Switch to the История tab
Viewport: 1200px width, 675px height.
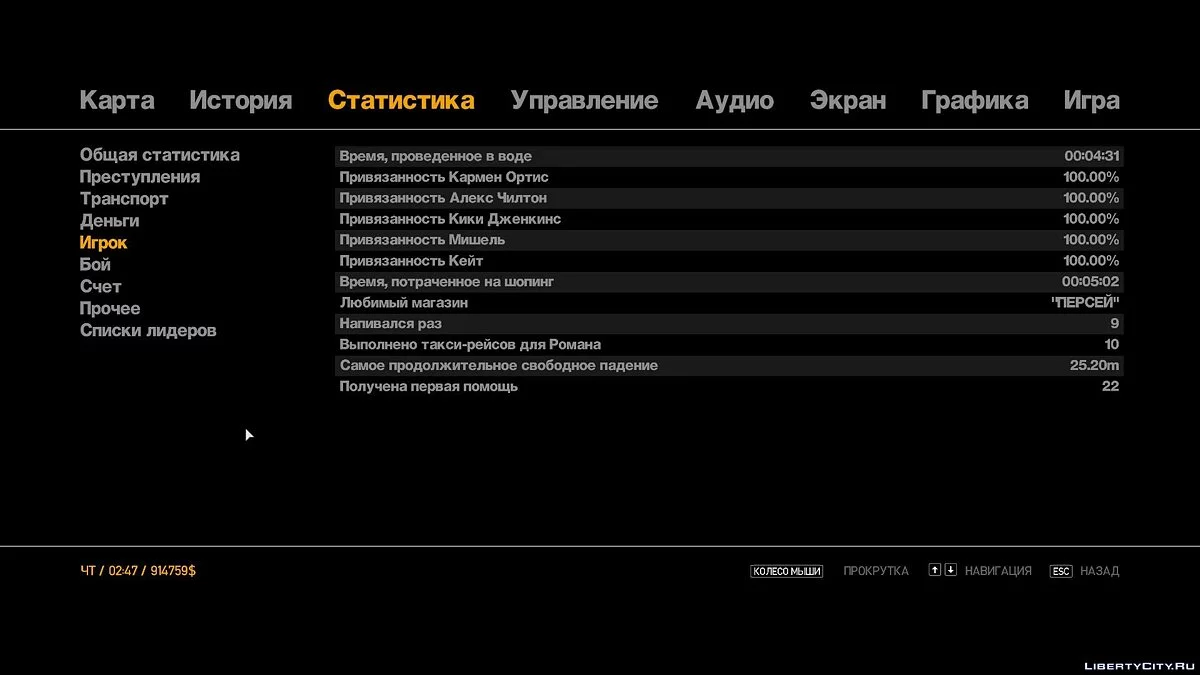[240, 101]
